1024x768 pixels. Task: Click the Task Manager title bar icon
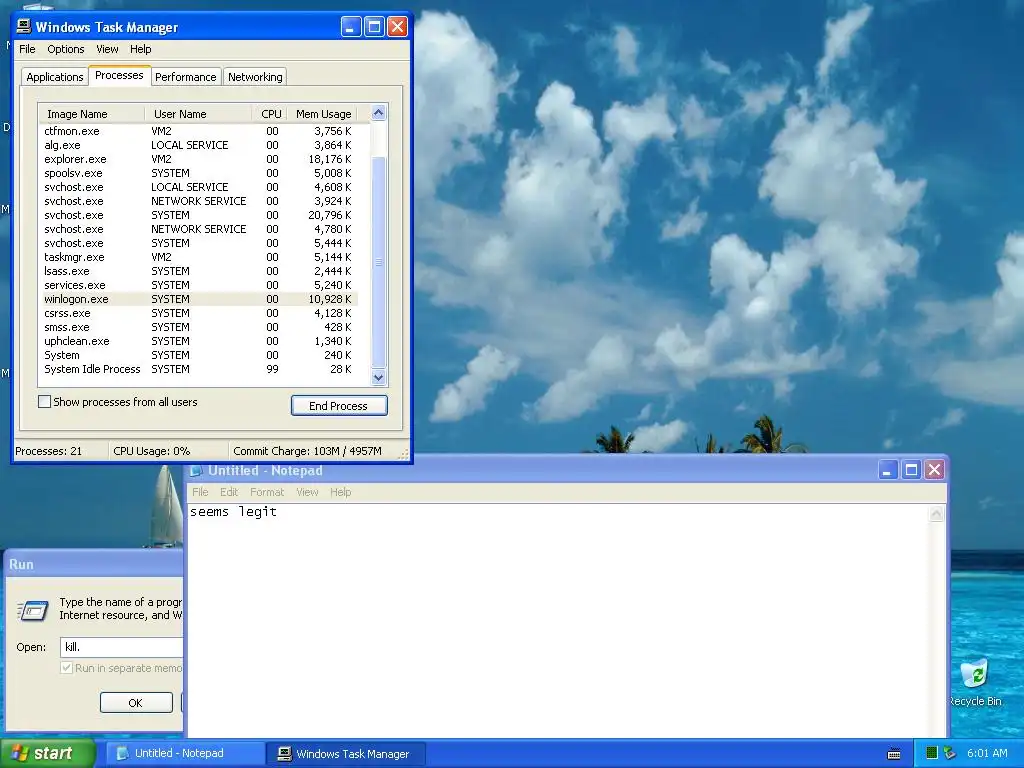[24, 26]
